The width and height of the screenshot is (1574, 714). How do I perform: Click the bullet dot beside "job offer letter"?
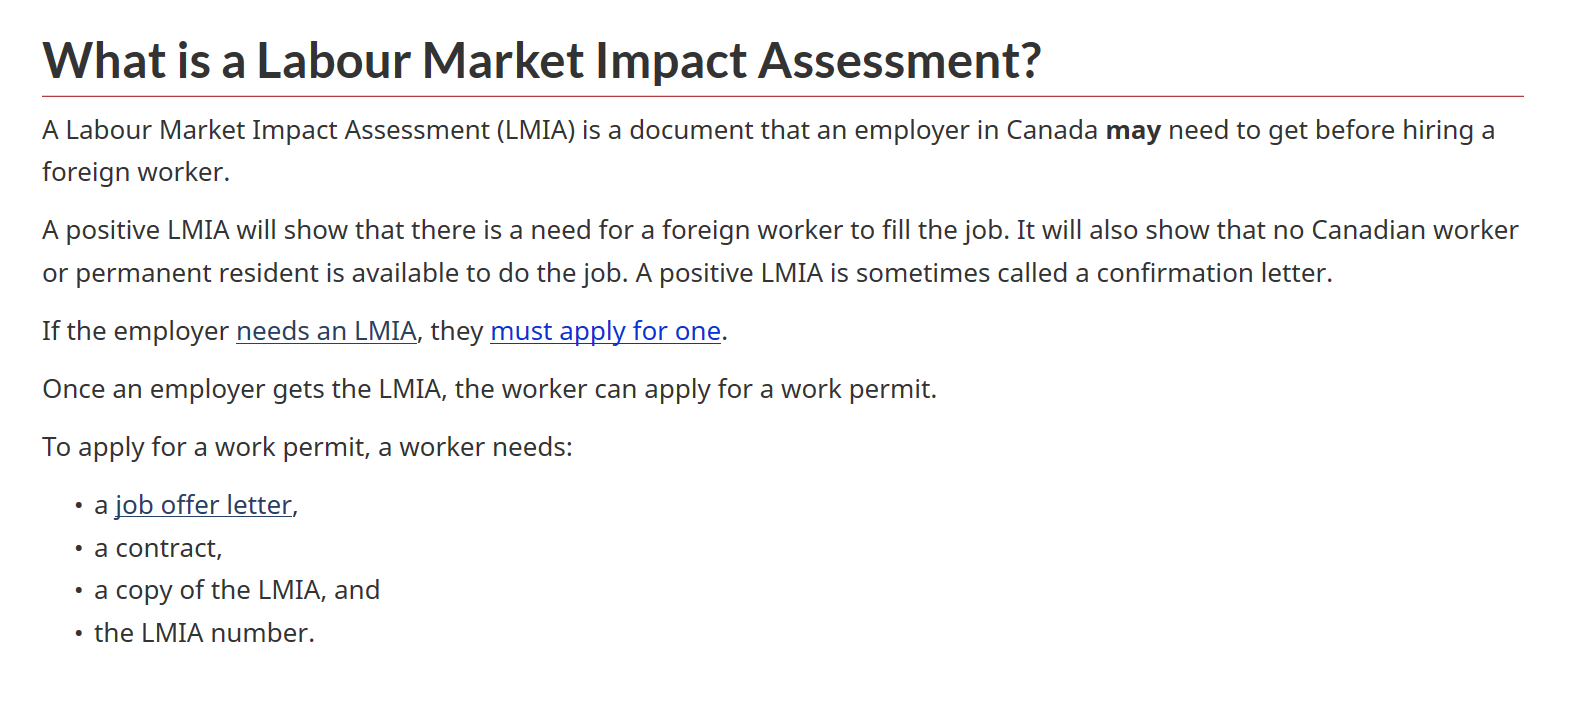78,506
